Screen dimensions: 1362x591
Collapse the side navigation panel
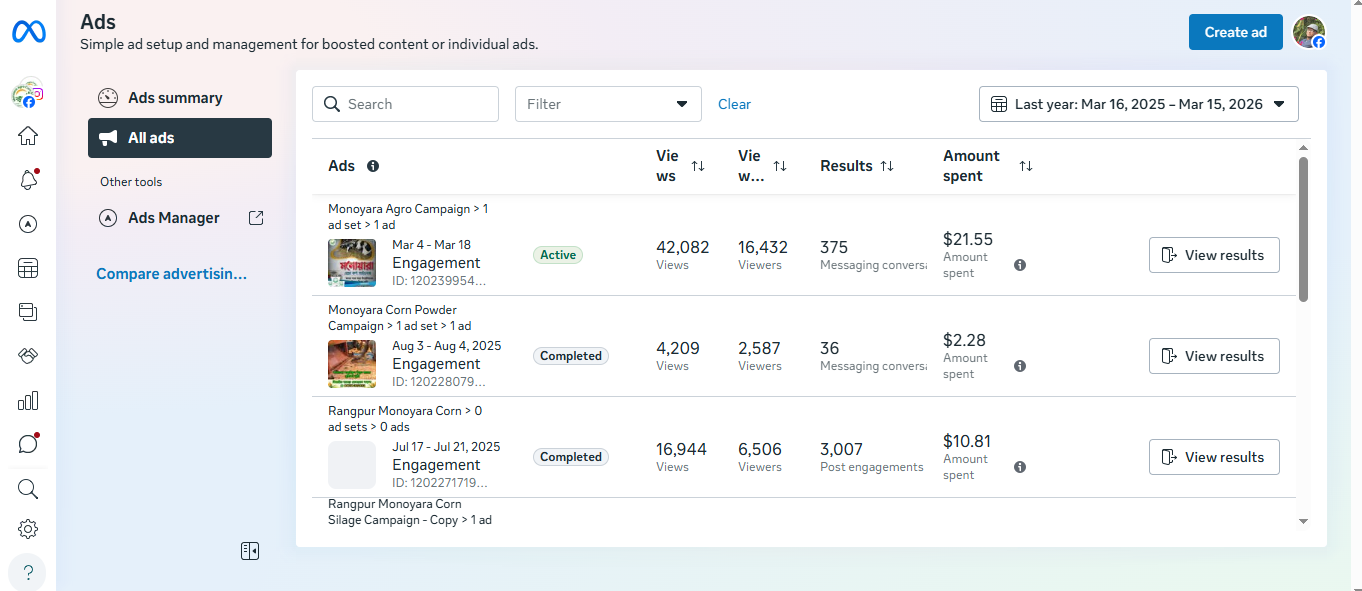coord(250,551)
